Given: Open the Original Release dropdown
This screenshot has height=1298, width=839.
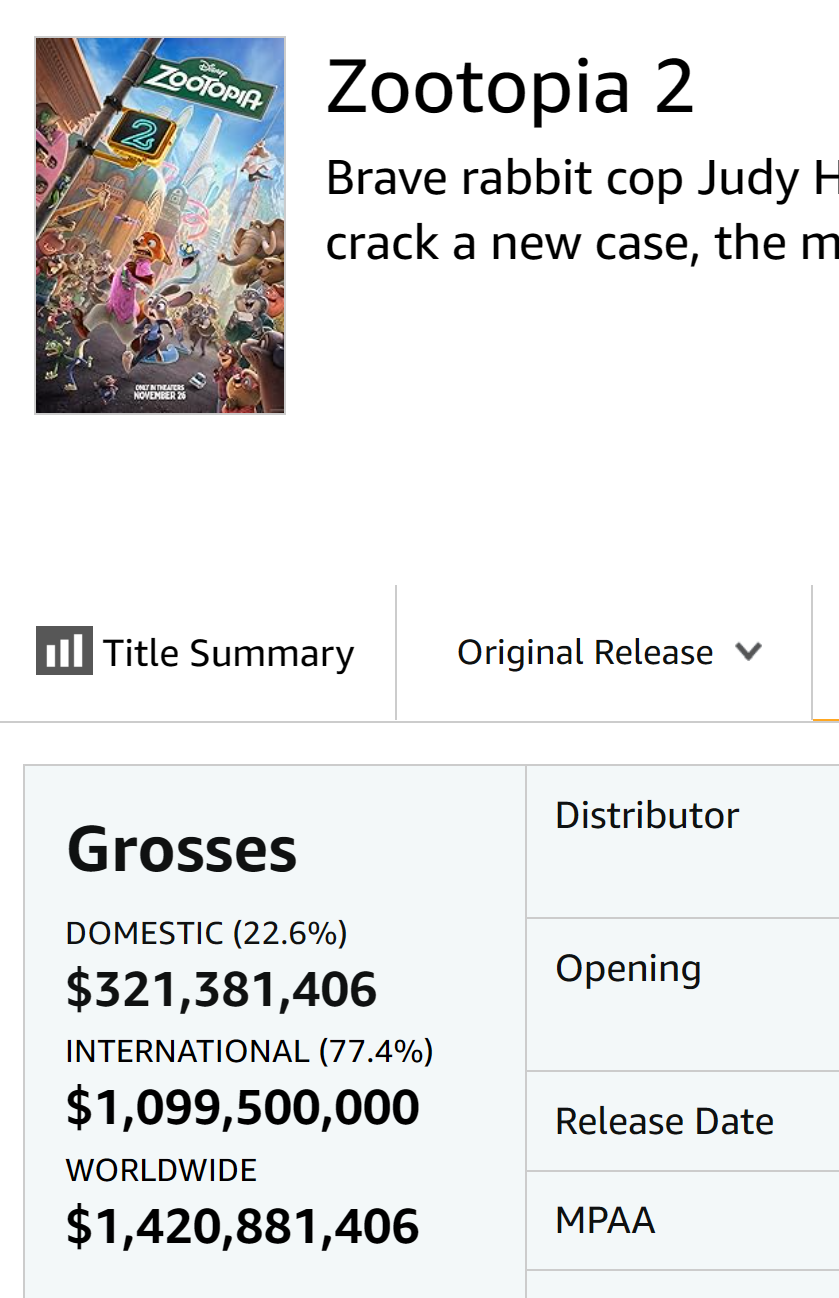Looking at the screenshot, I should coord(609,652).
